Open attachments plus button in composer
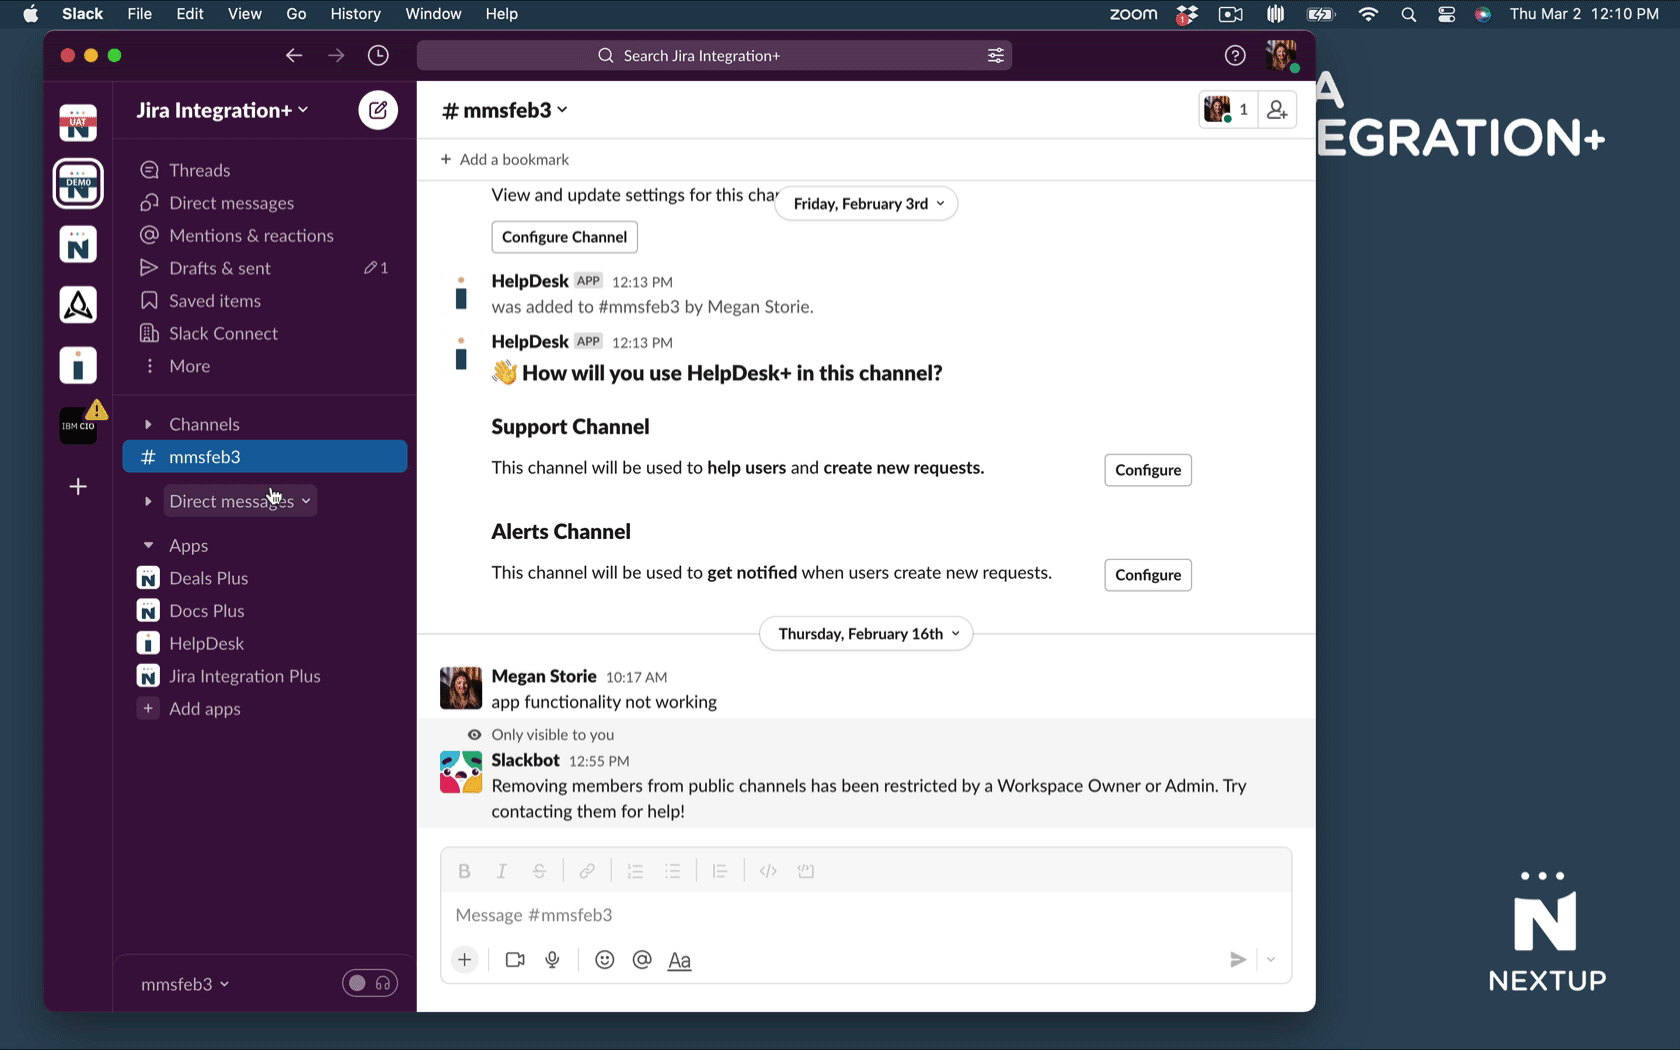The width and height of the screenshot is (1680, 1050). pyautogui.click(x=465, y=960)
